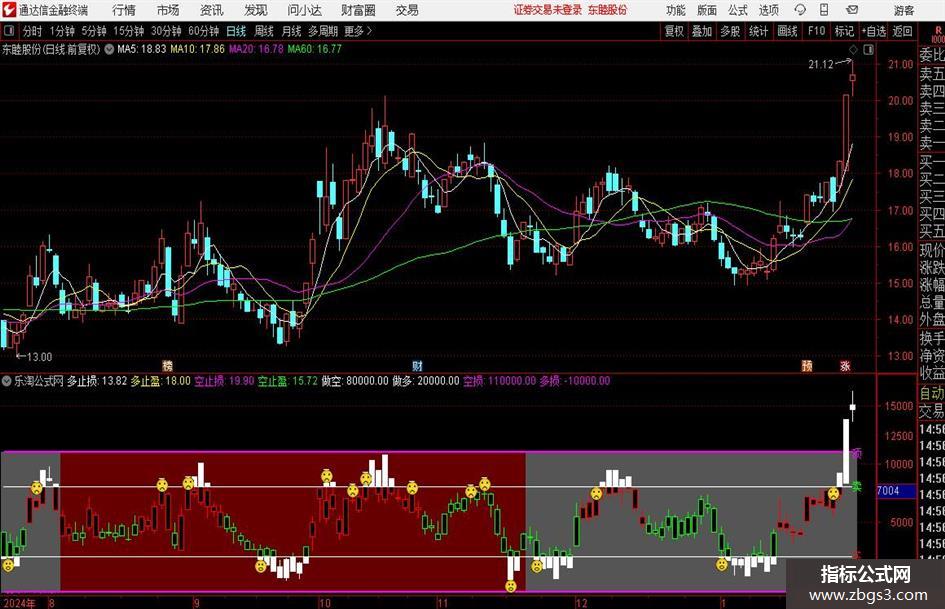Click the 证券交易未登录 login link
The height and width of the screenshot is (609, 945).
(548, 10)
